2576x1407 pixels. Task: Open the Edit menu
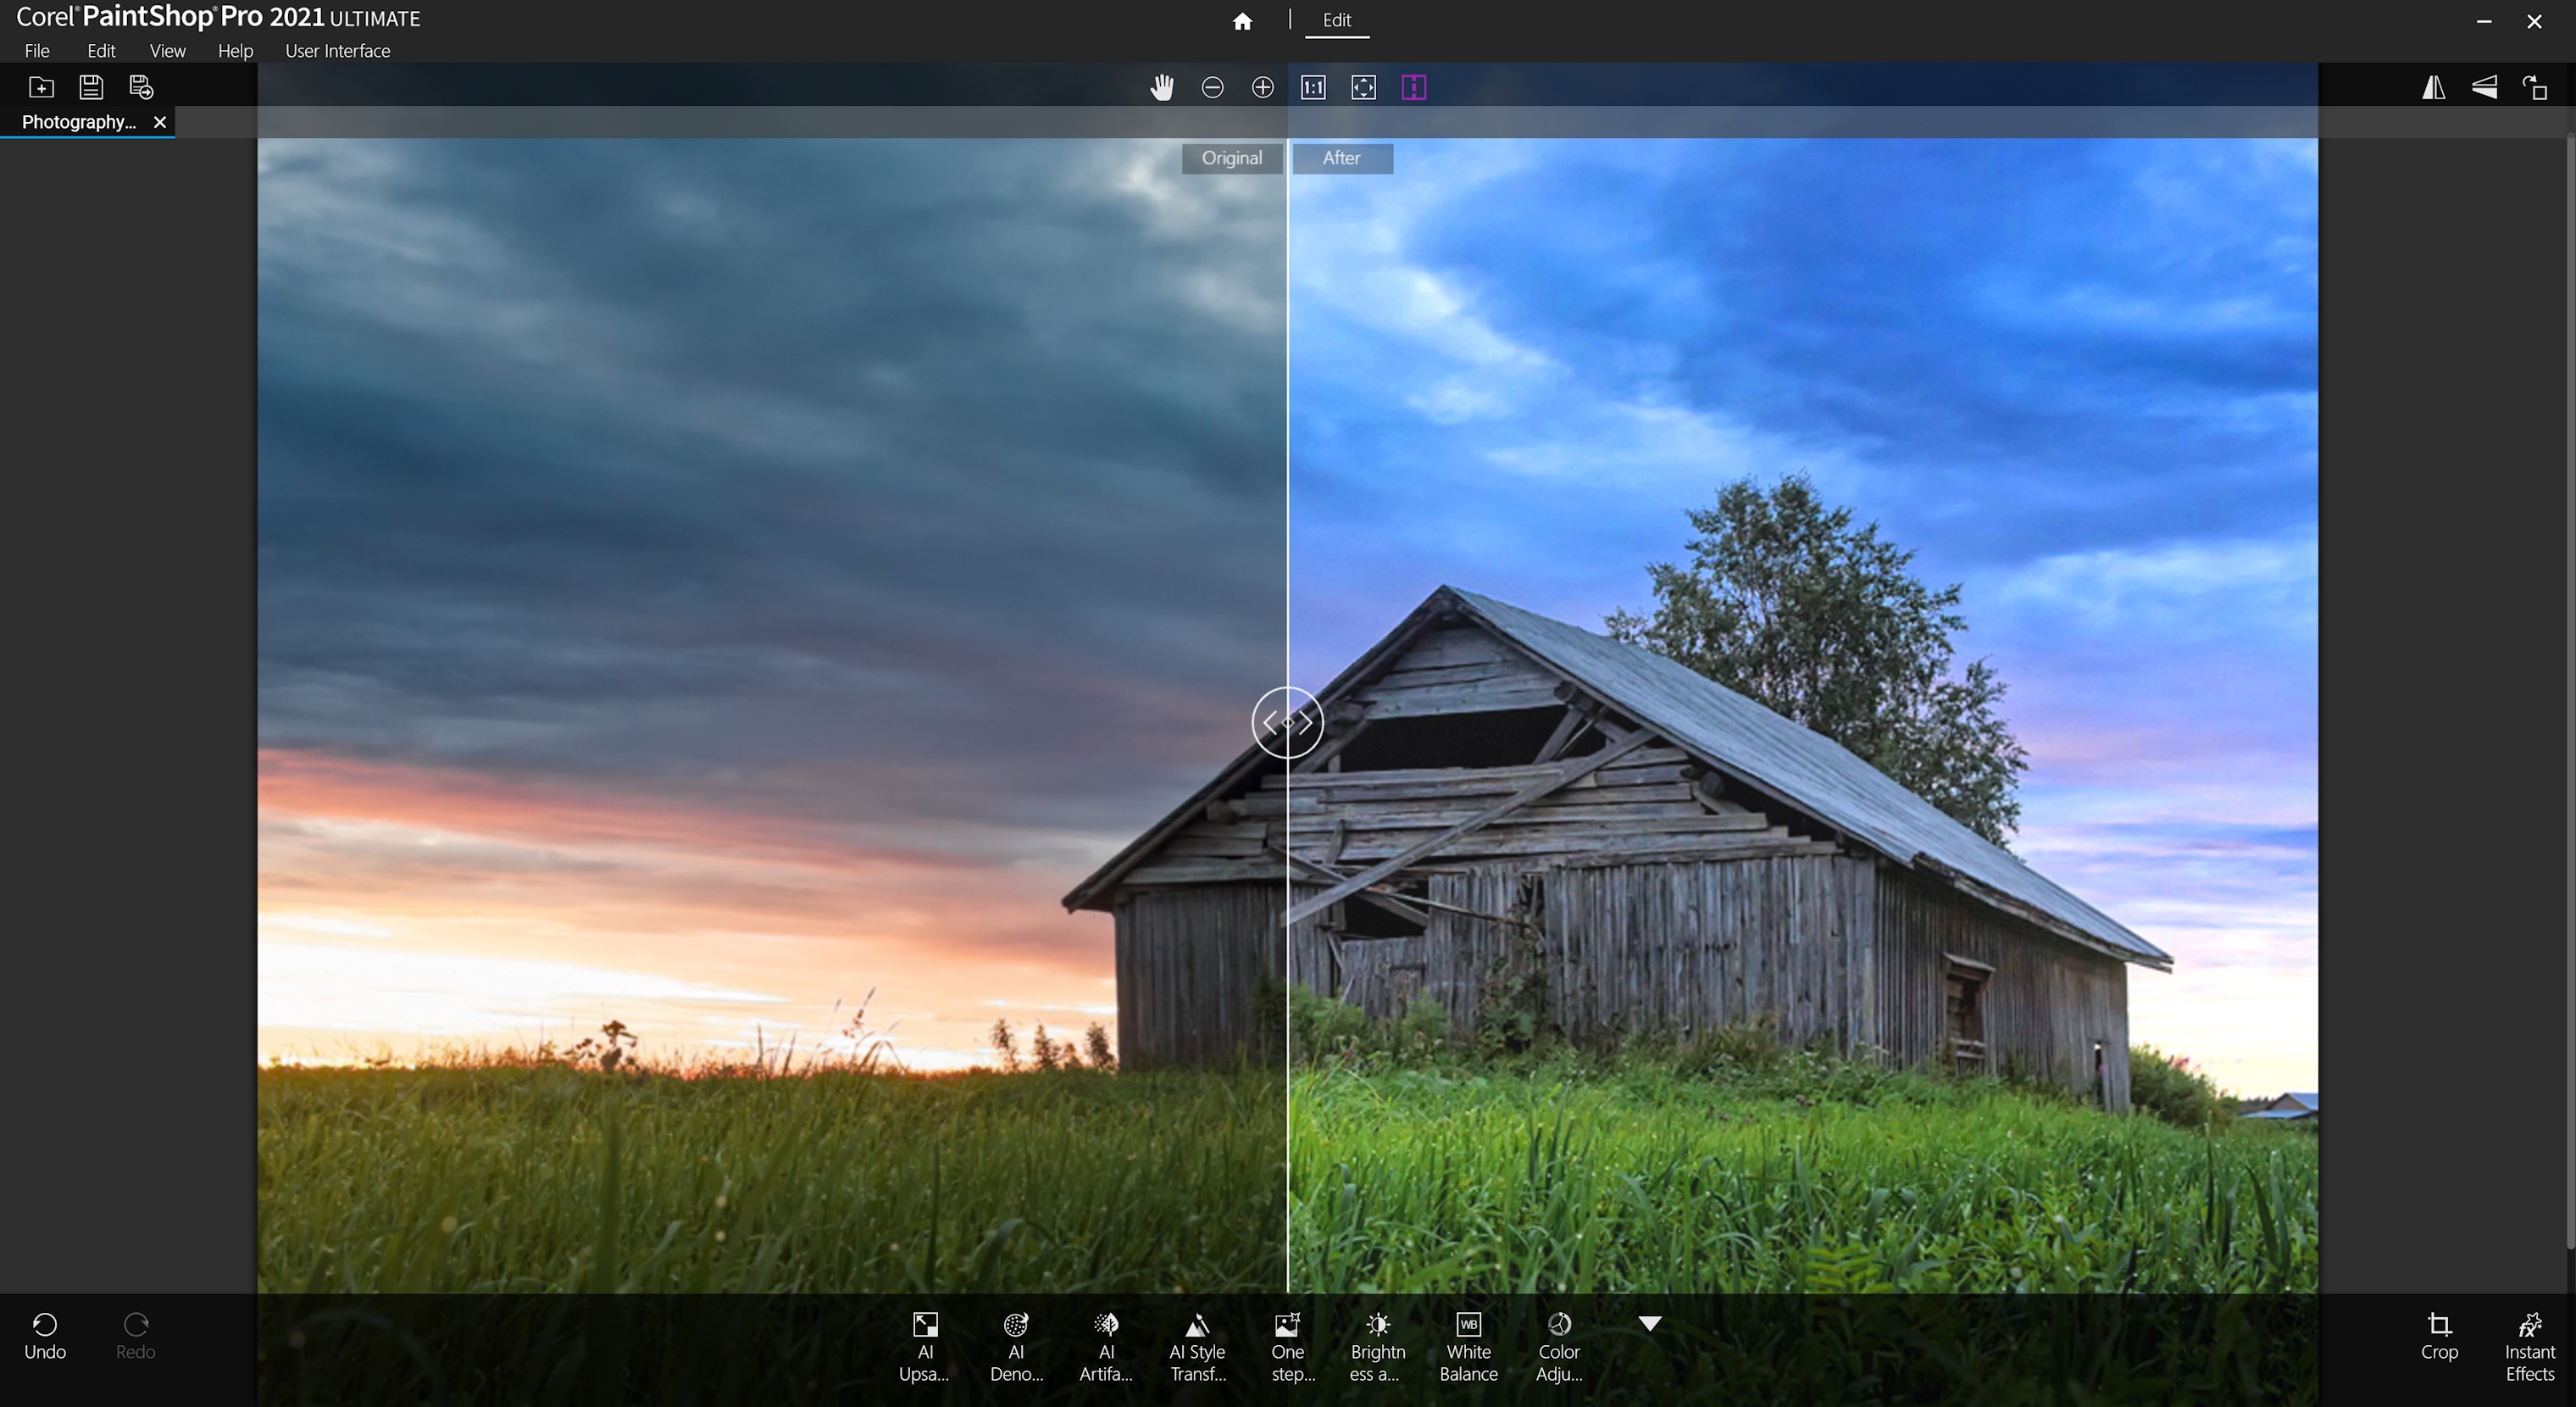(x=99, y=50)
